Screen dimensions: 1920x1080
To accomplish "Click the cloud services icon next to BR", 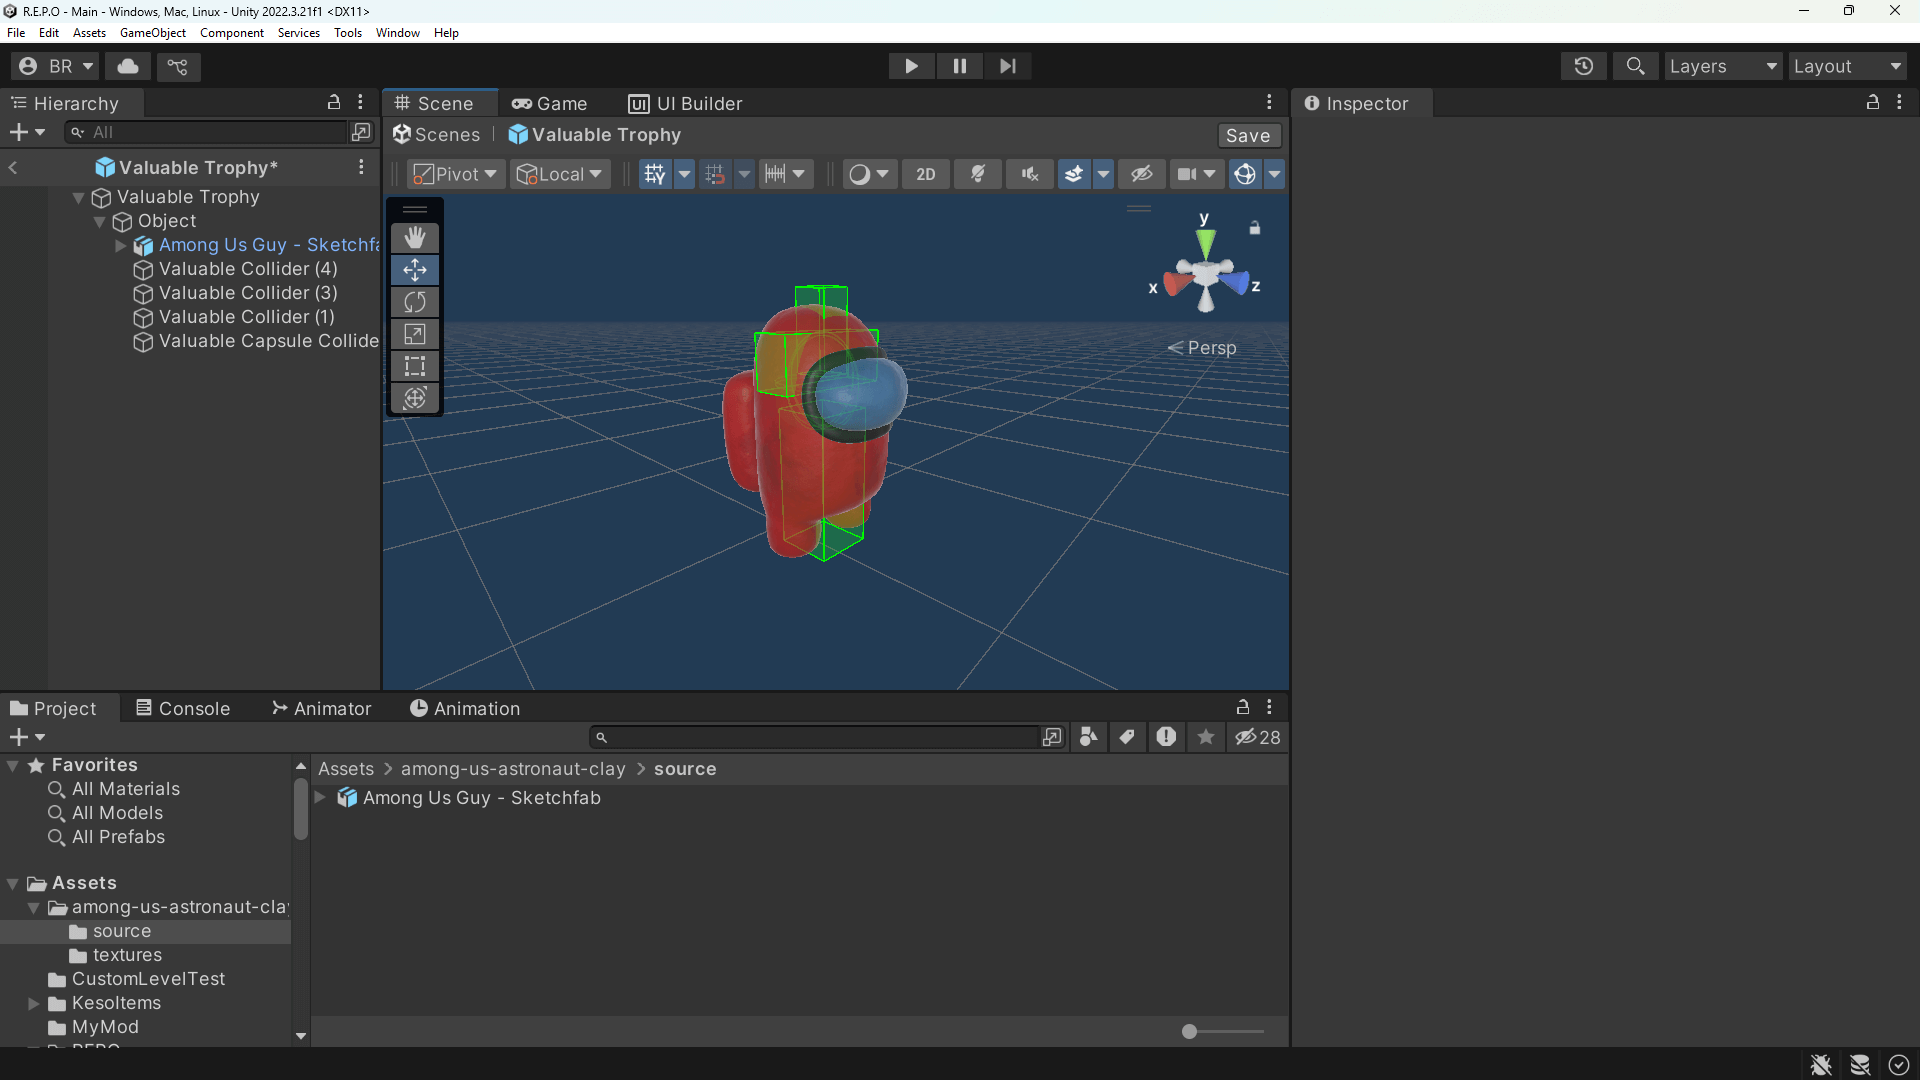I will click(127, 66).
